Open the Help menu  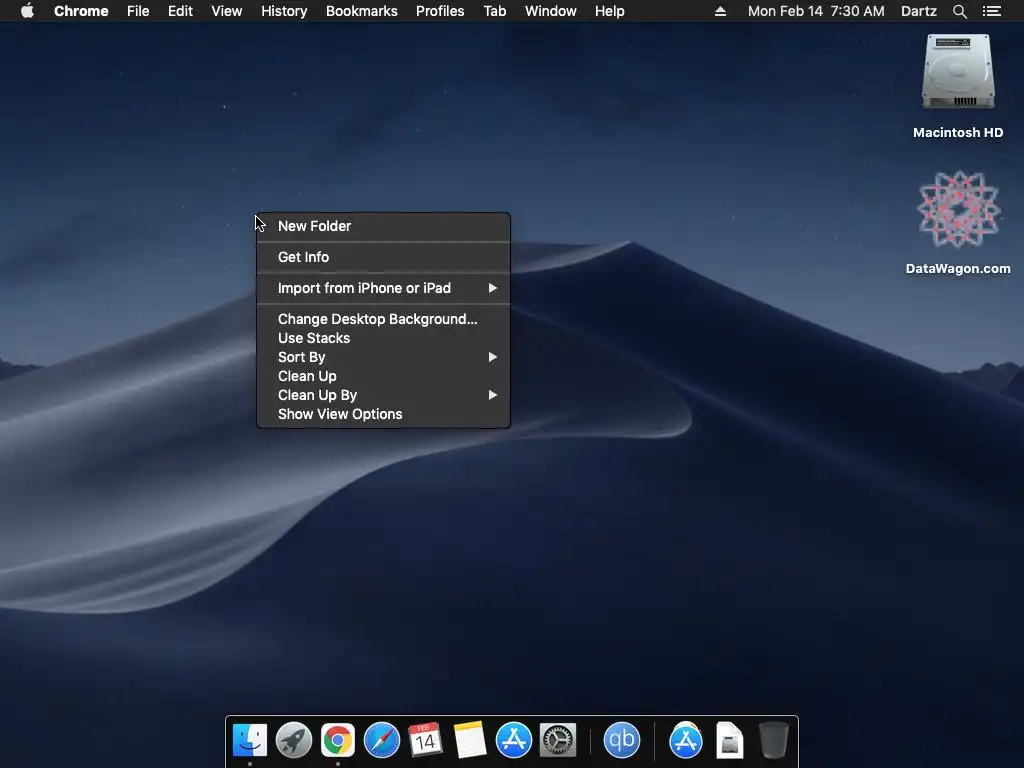point(609,11)
